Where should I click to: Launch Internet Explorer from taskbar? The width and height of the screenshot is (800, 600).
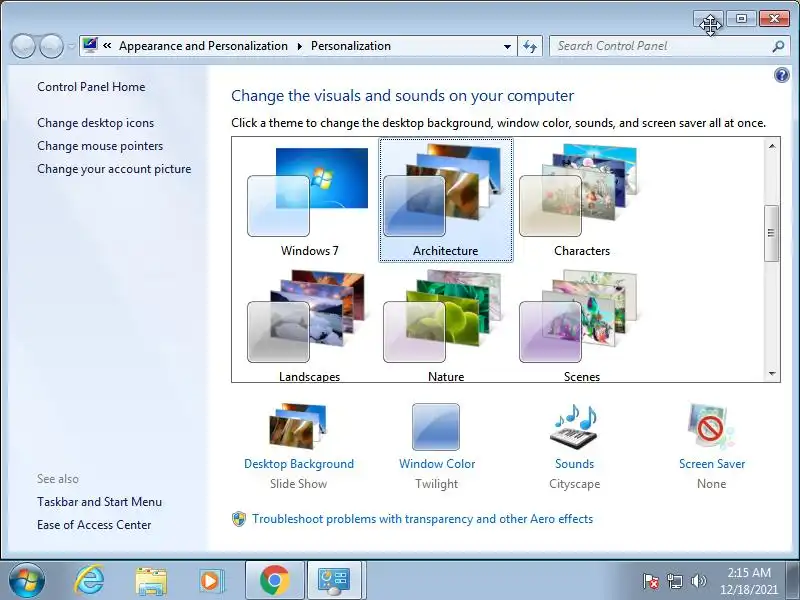(89, 580)
